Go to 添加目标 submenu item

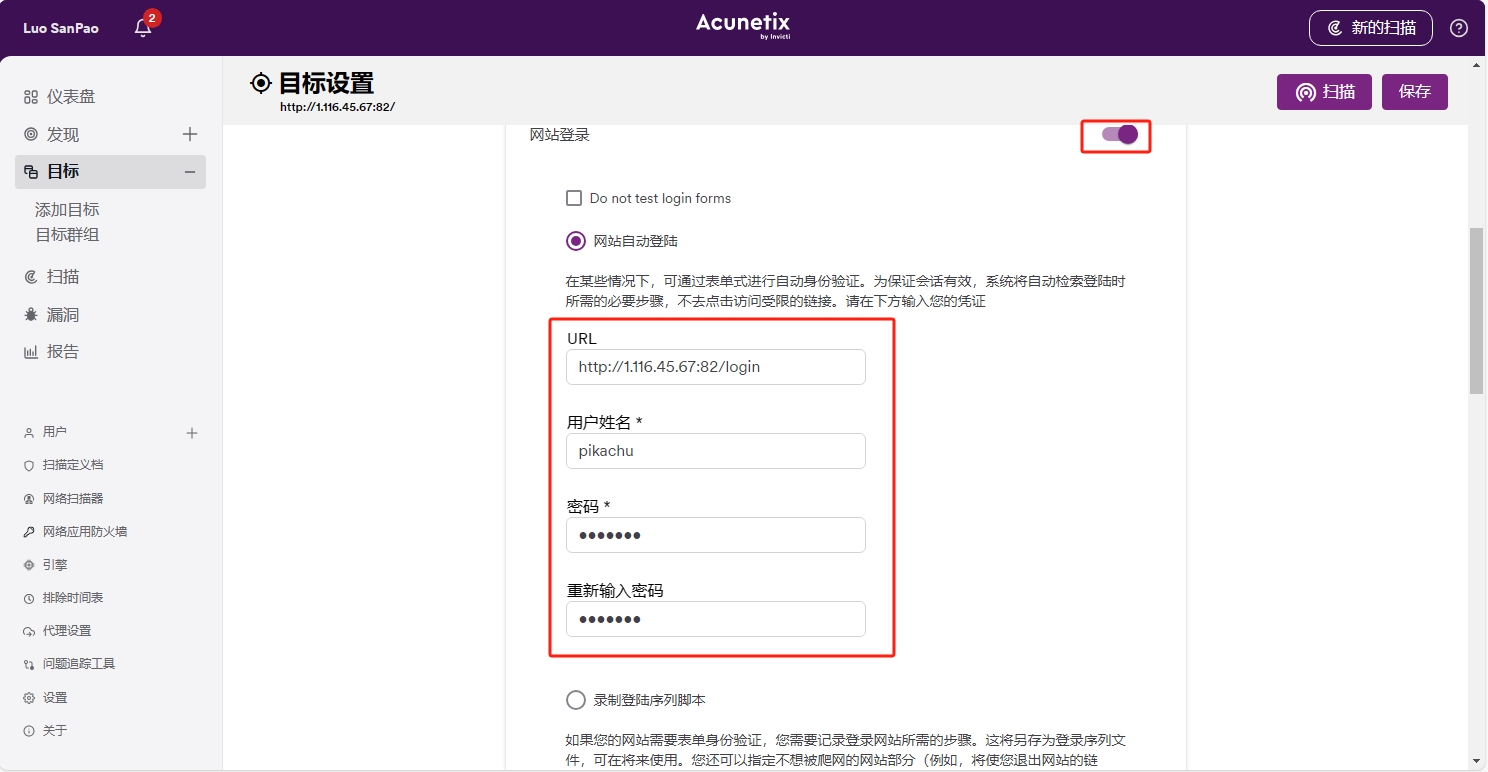point(67,210)
